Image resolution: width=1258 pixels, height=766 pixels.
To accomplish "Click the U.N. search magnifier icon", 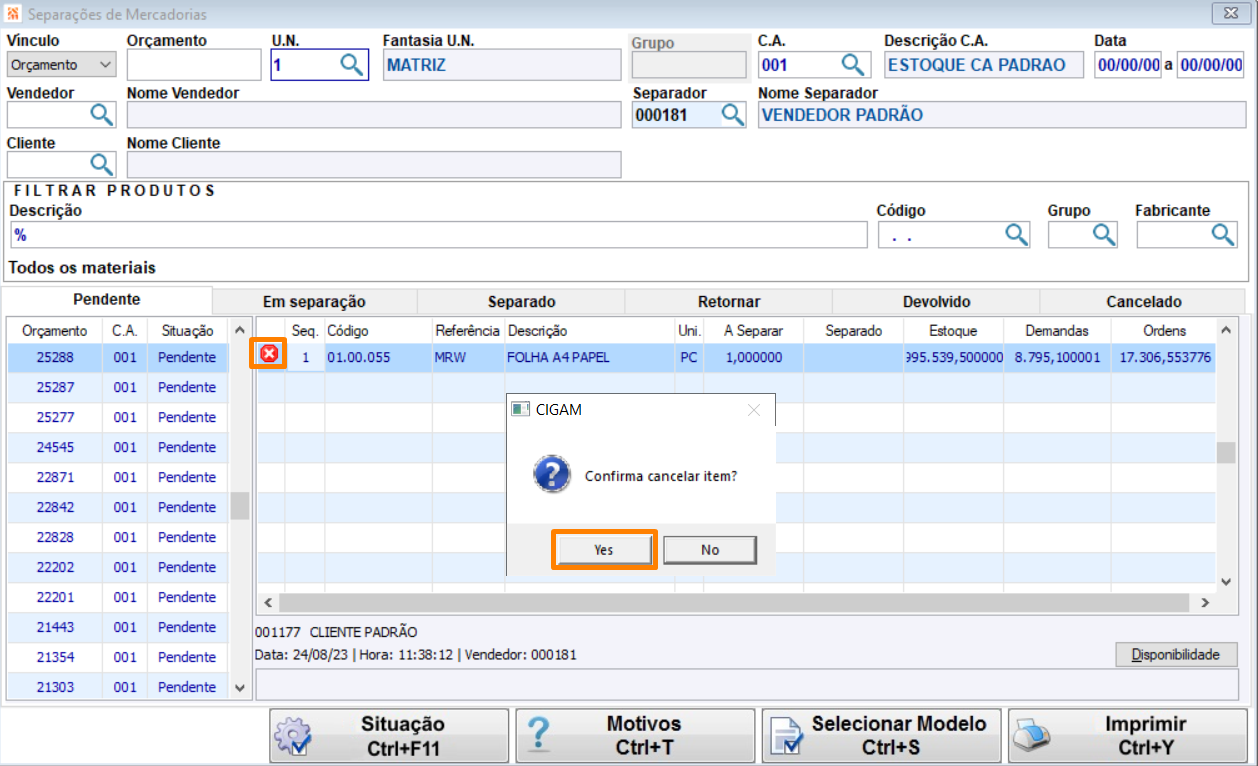I will tap(352, 65).
